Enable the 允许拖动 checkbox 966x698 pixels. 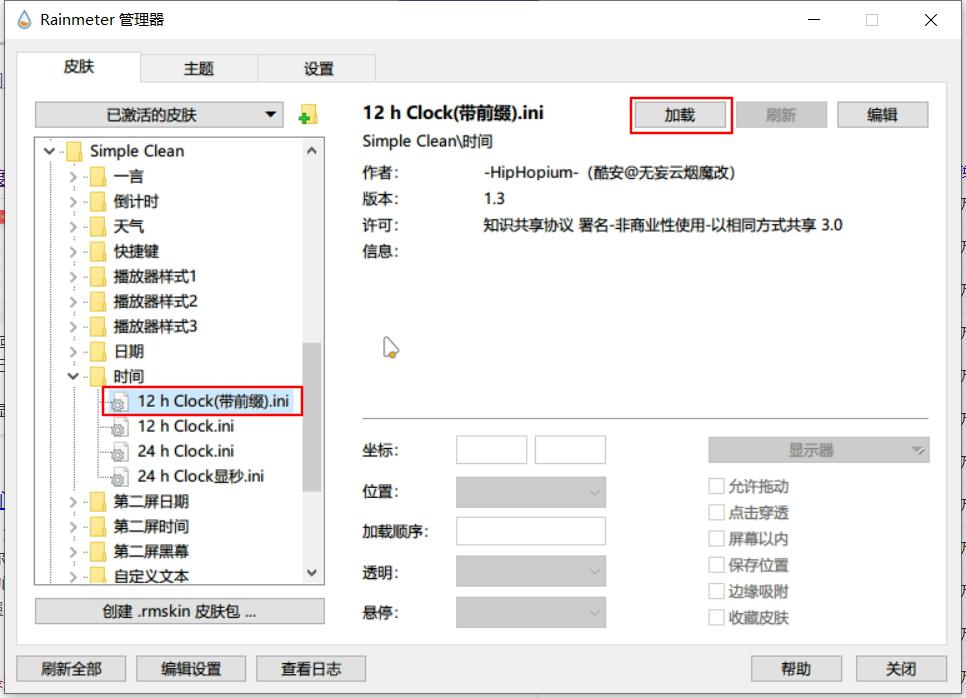point(715,487)
